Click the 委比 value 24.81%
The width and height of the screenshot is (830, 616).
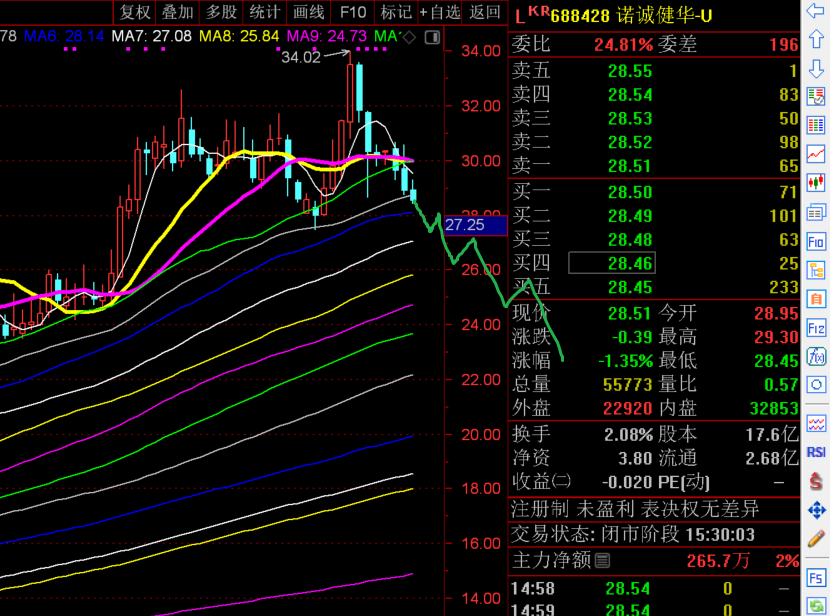pyautogui.click(x=624, y=45)
